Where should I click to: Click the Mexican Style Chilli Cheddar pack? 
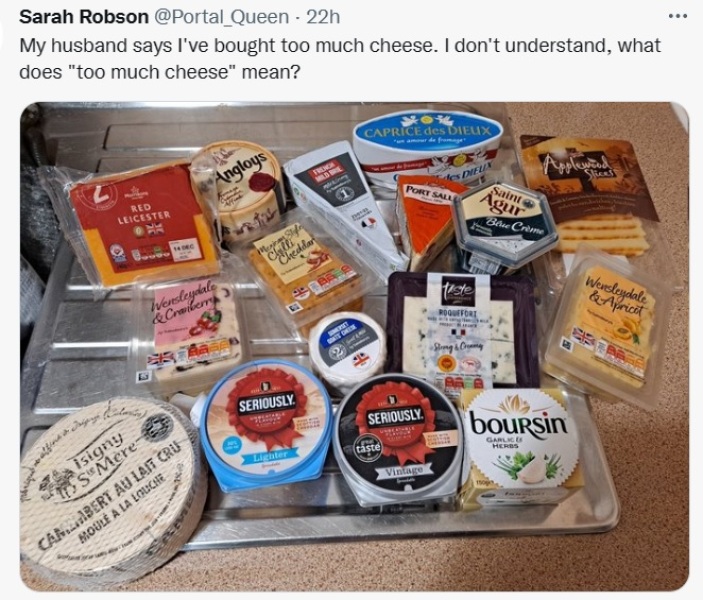305,271
